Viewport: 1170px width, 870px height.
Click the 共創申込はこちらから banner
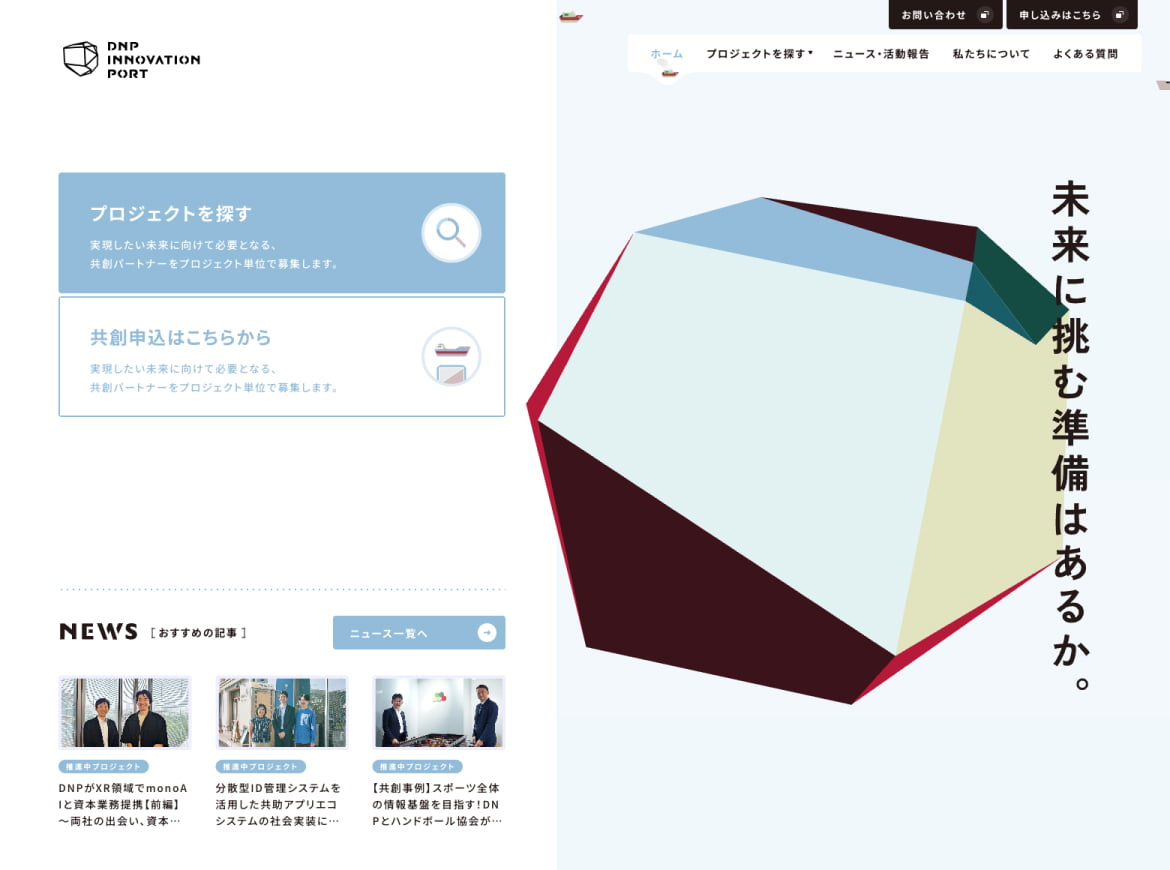click(x=282, y=357)
